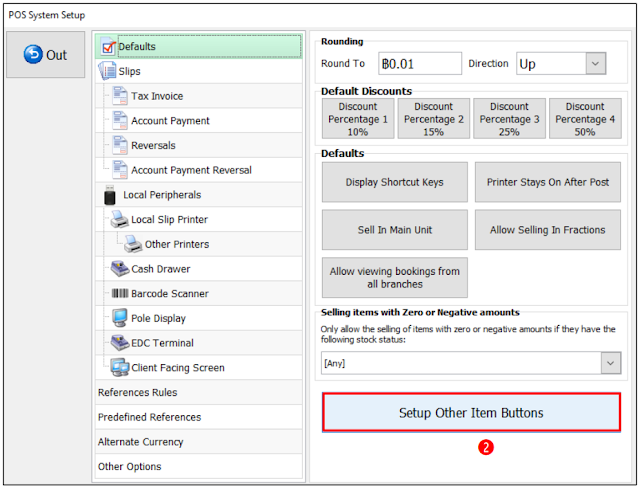Image resolution: width=640 pixels, height=488 pixels.
Task: Click the Account Payment Reversal document icon
Action: (120, 170)
